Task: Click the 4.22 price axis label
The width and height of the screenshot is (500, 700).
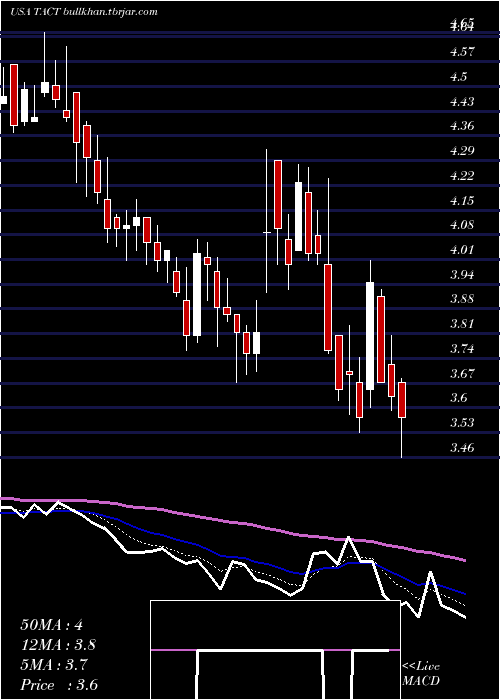Action: click(462, 176)
